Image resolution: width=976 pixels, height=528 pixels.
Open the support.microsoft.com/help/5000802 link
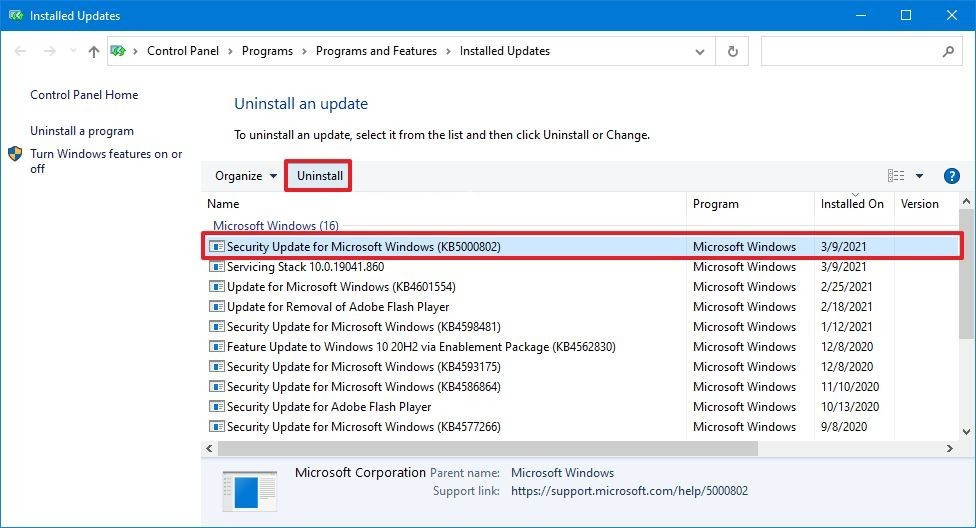point(629,491)
